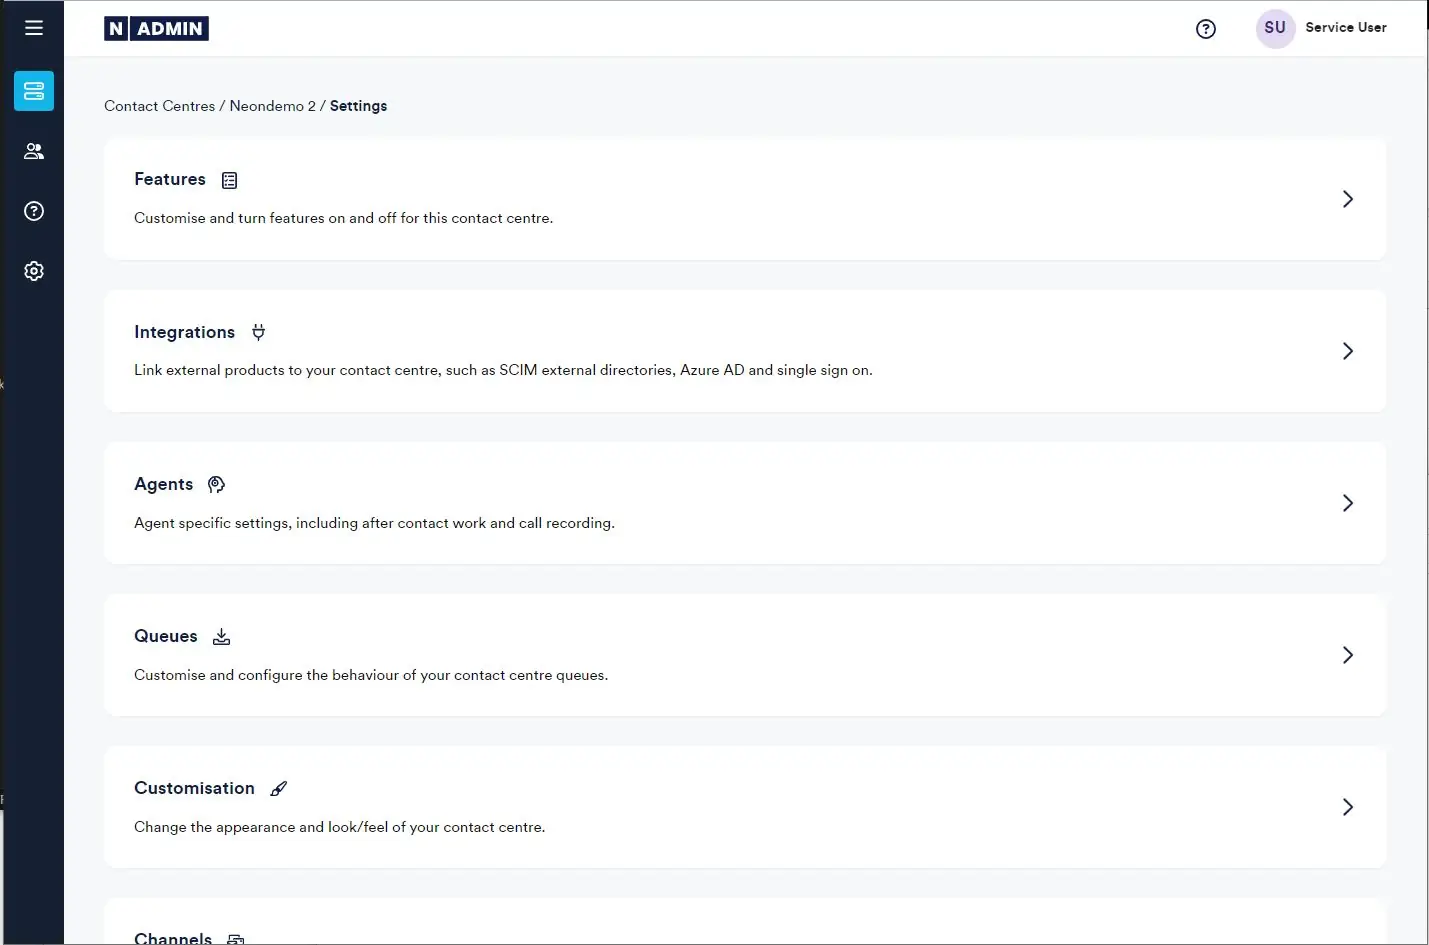Viewport: 1429px width, 945px height.
Task: Open the Users sidebar icon
Action: click(x=34, y=151)
